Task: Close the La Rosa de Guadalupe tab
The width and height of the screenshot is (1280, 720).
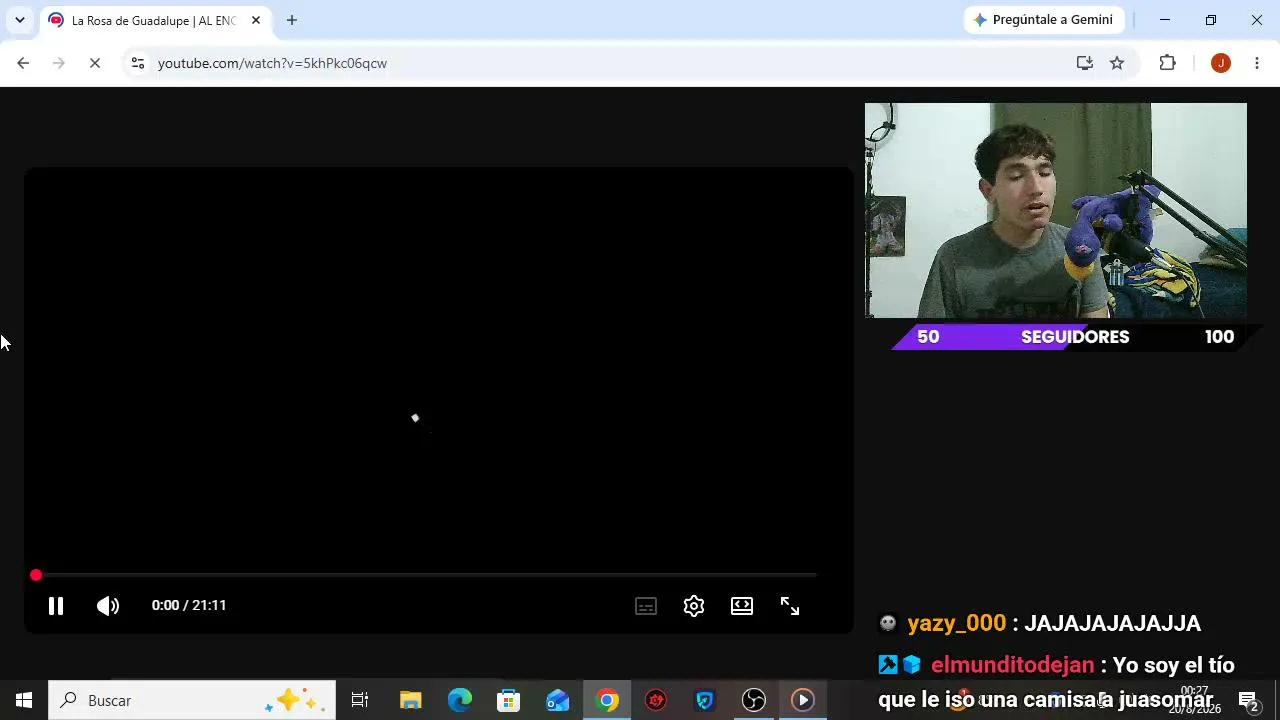Action: pos(256,20)
